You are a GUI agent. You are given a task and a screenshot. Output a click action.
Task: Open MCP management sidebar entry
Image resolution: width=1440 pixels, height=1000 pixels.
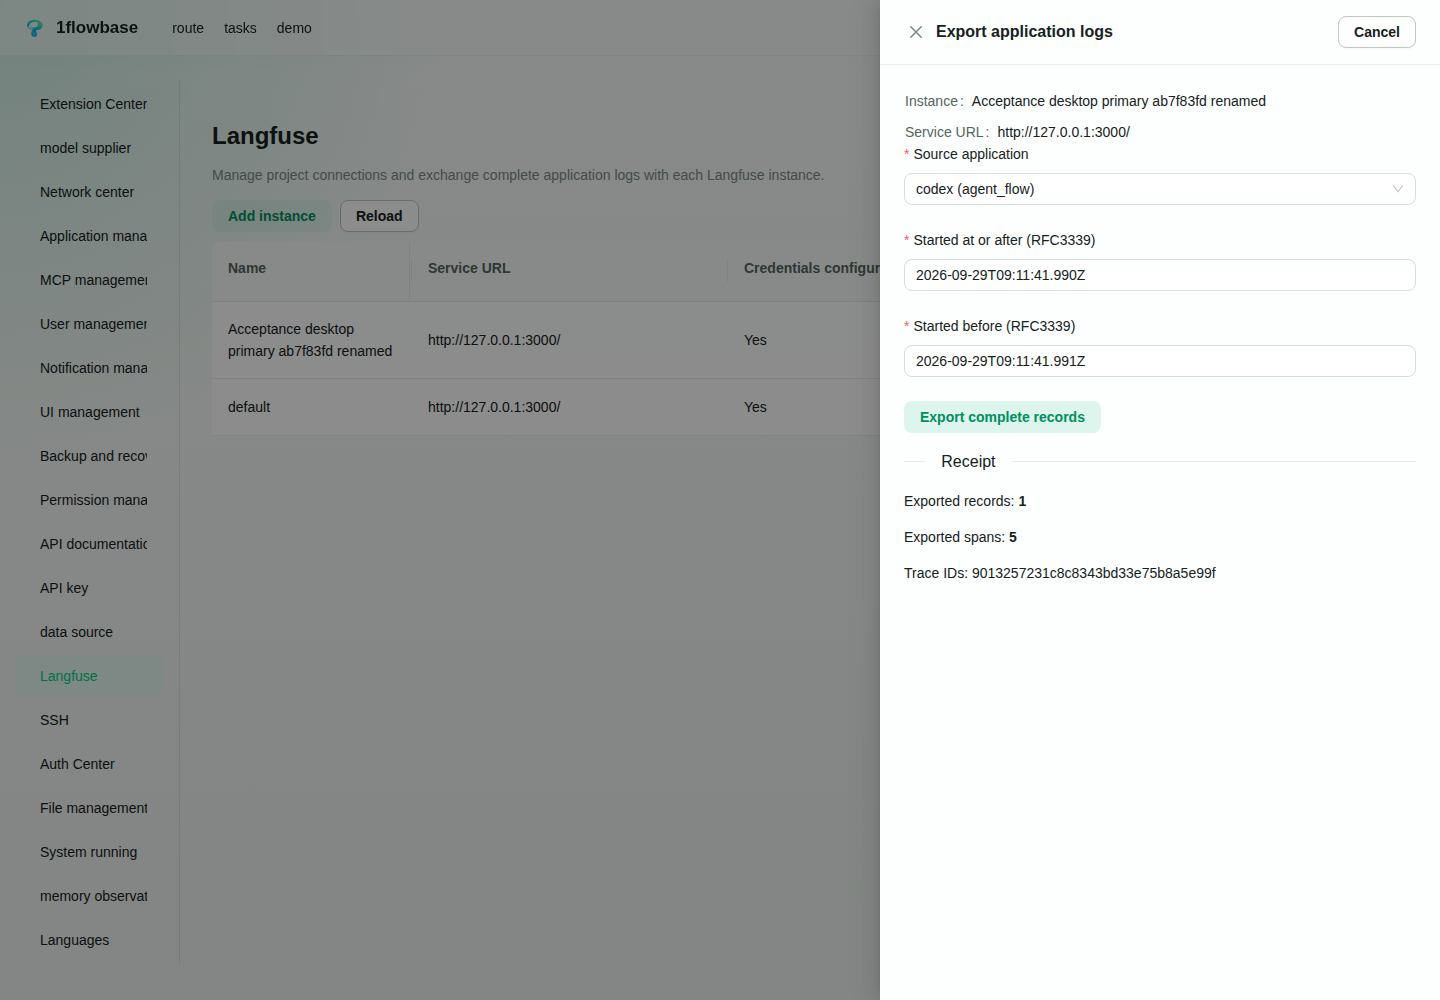tap(90, 280)
